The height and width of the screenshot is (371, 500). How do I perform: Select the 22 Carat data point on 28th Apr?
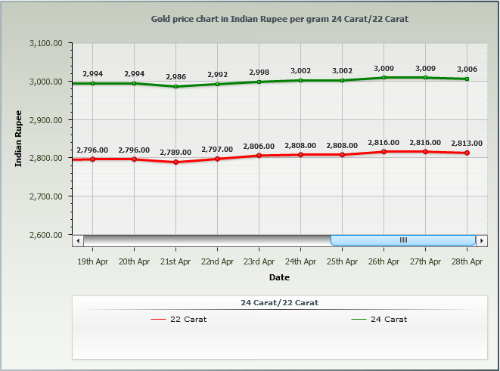point(467,153)
